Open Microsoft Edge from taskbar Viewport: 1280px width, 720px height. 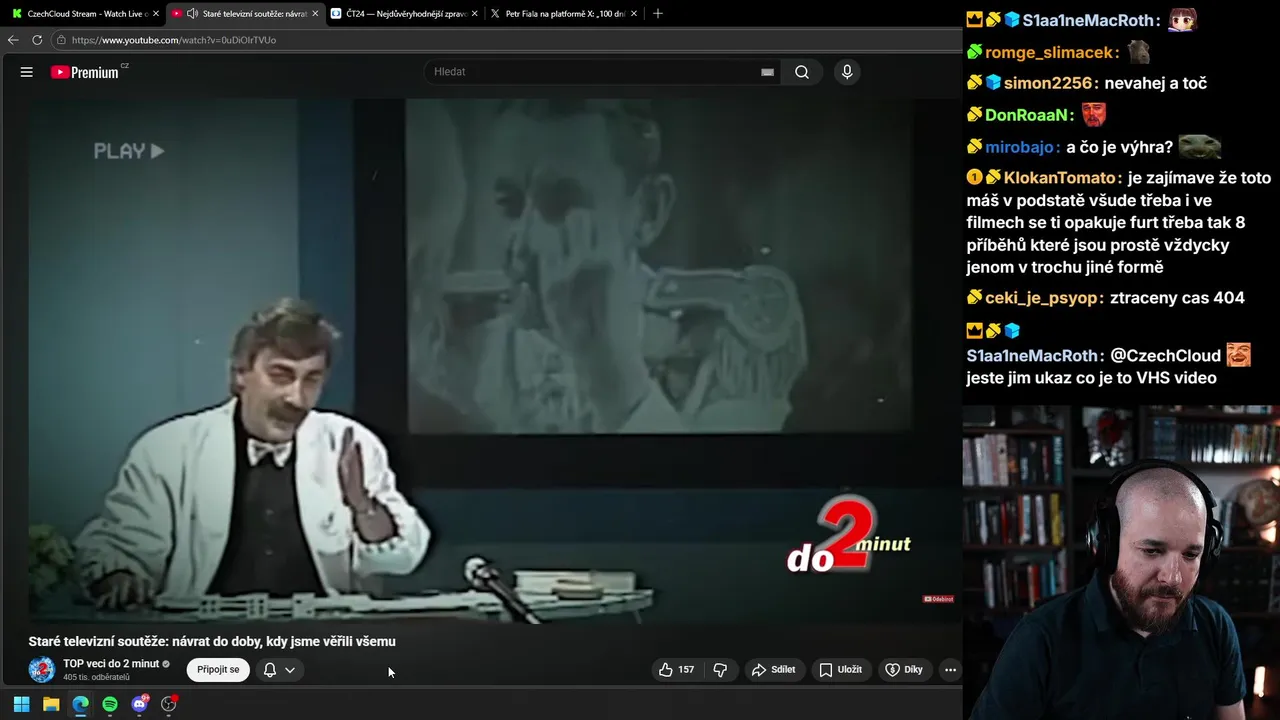pos(80,704)
